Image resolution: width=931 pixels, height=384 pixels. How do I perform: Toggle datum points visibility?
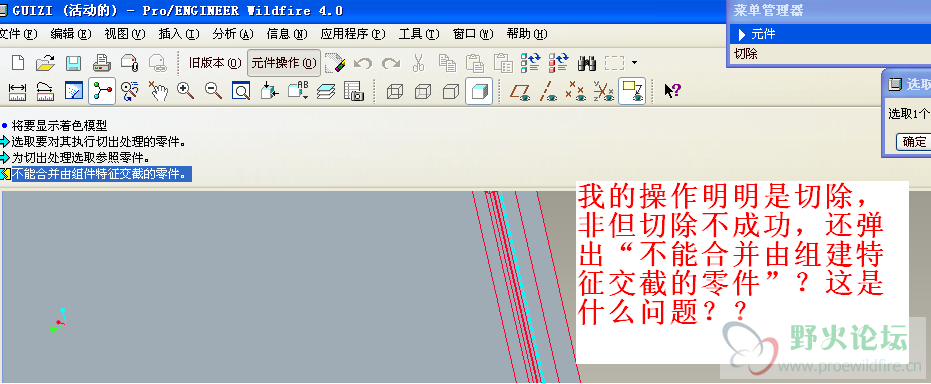576,91
